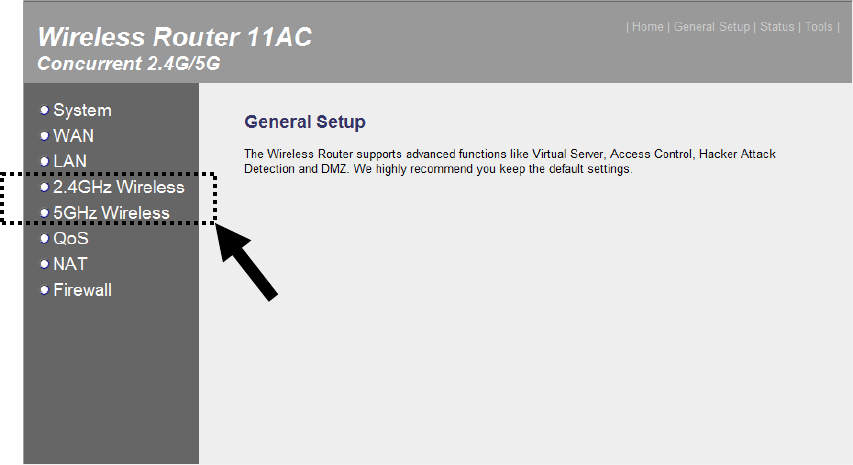
Task: Open 5GHz Wireless settings
Action: pos(112,213)
